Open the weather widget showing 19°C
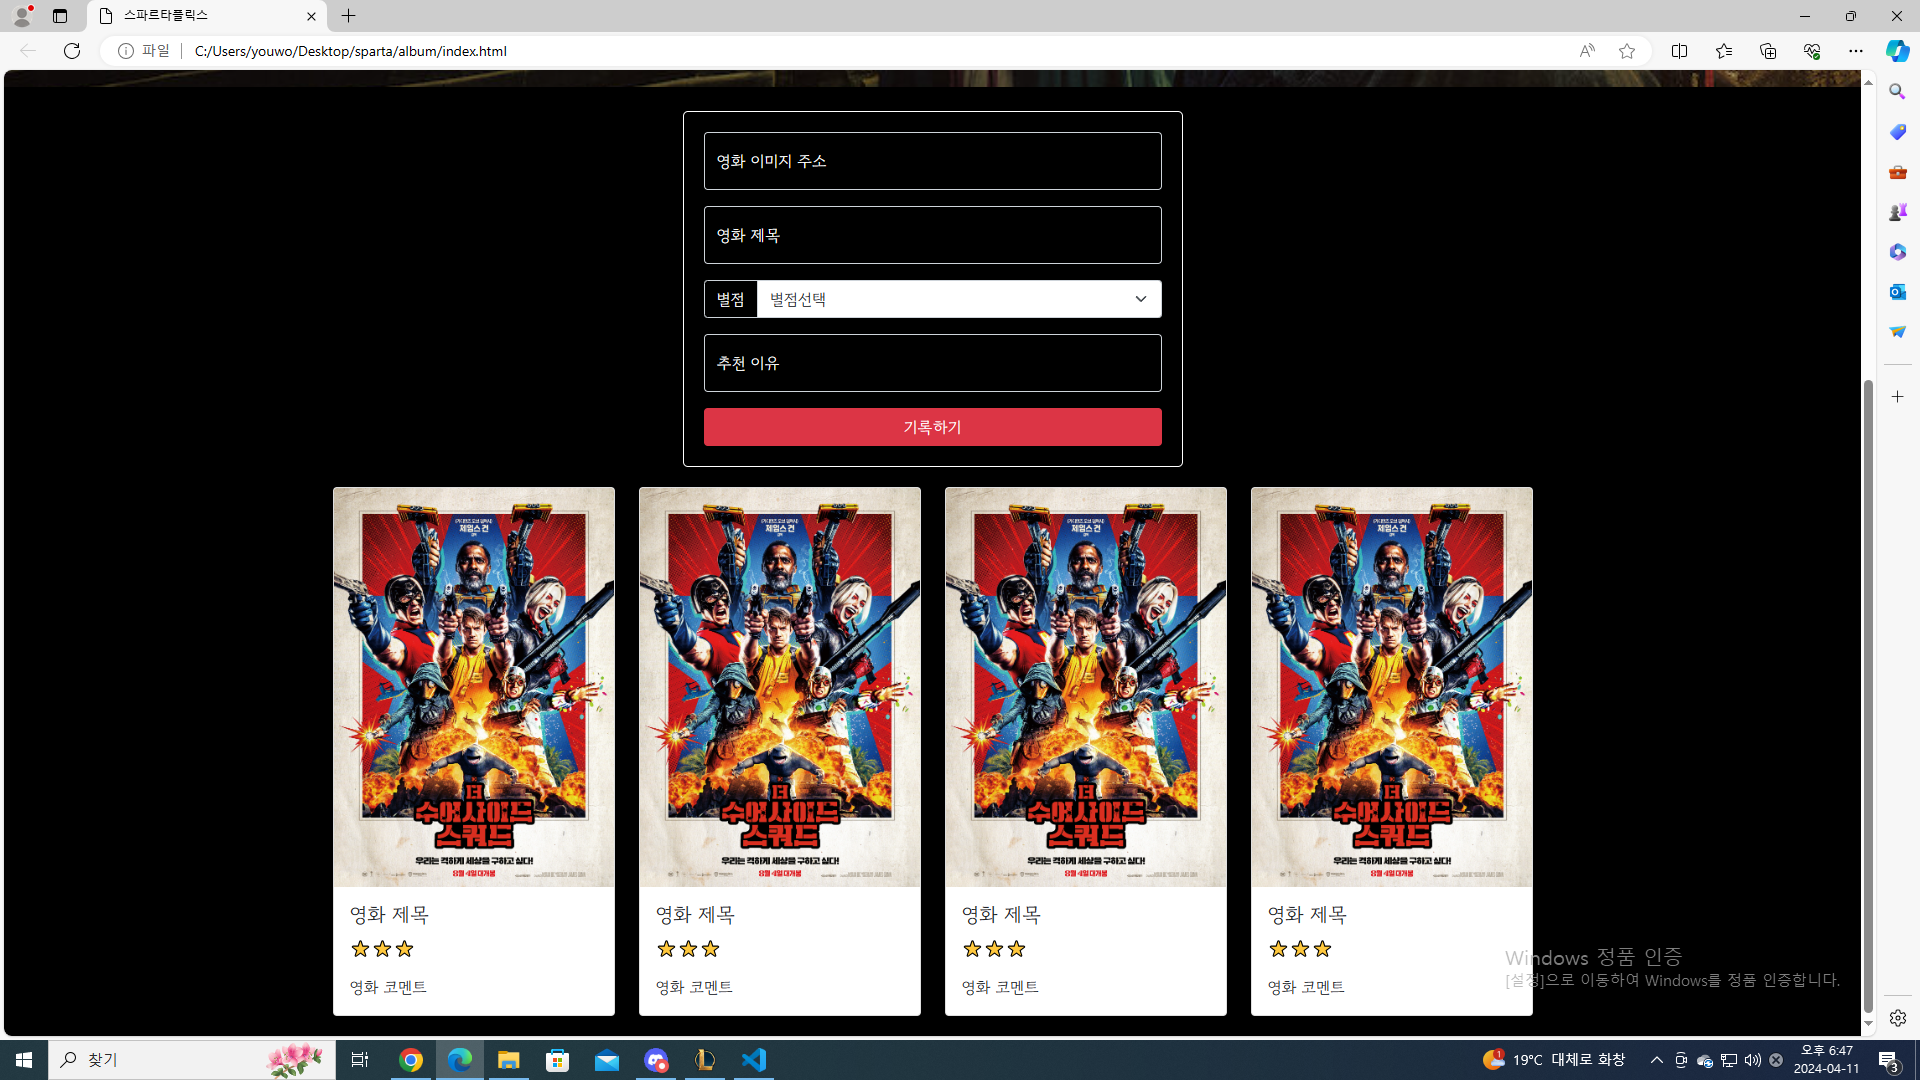 (1554, 1060)
